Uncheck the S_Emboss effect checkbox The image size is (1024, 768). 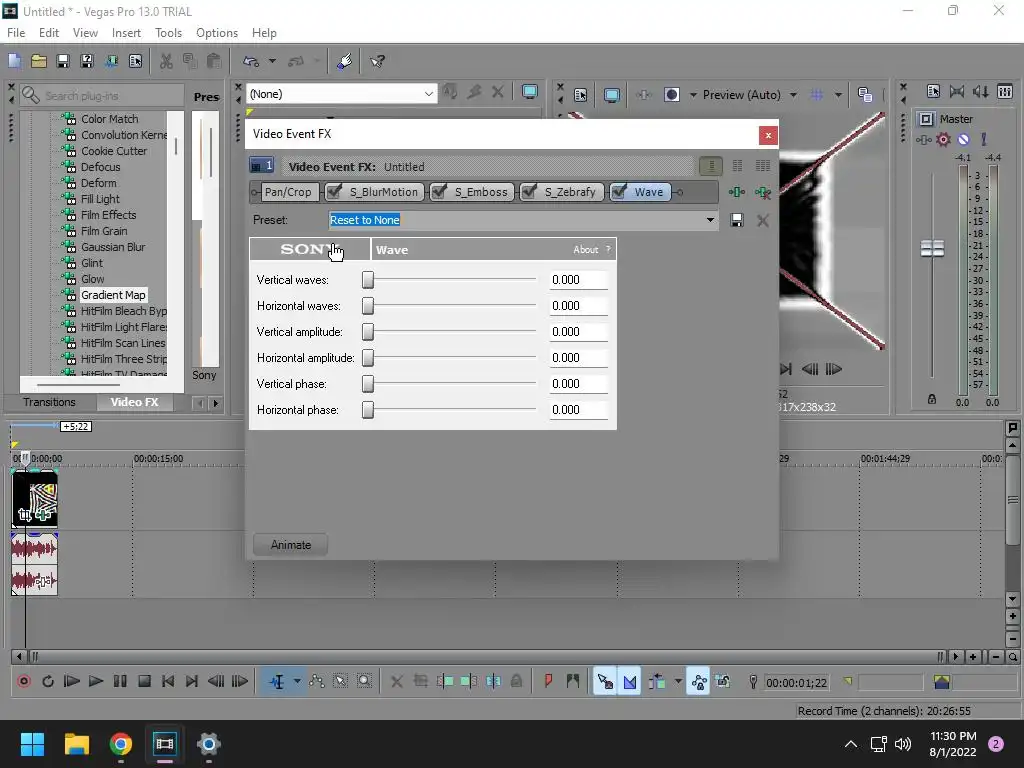coord(440,191)
